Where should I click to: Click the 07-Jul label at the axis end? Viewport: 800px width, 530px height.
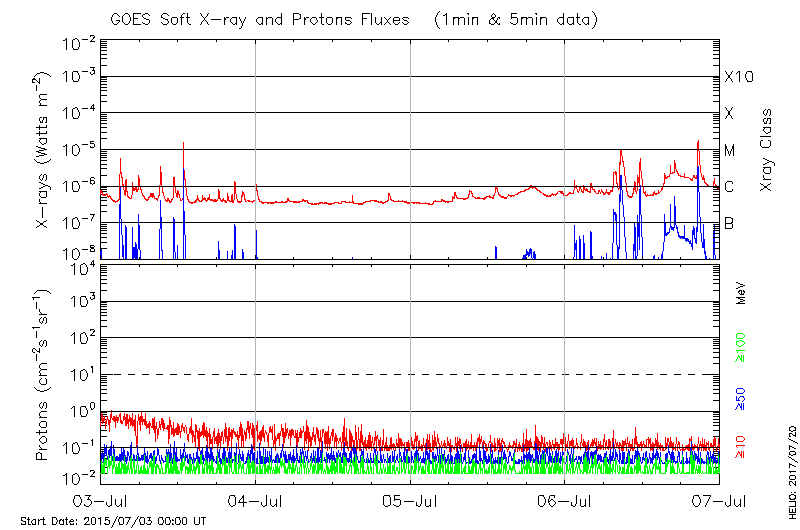[719, 499]
